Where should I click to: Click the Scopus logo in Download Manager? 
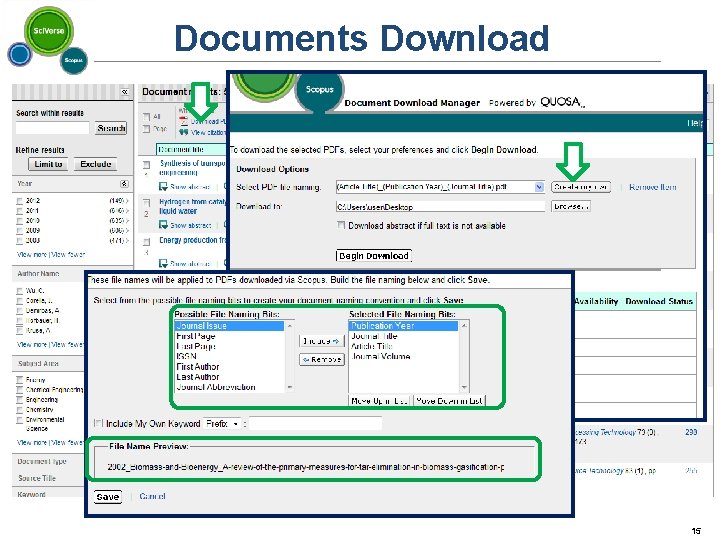coord(320,90)
